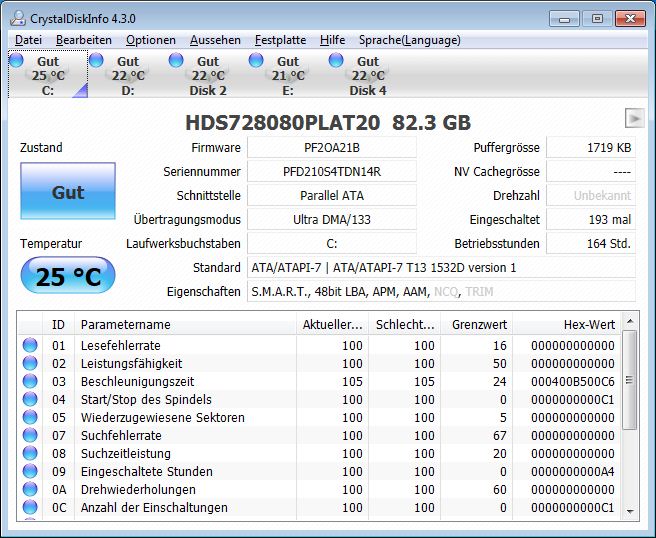The height and width of the screenshot is (538, 656).
Task: Switch to the Disk 2 tab
Action: 208,74
